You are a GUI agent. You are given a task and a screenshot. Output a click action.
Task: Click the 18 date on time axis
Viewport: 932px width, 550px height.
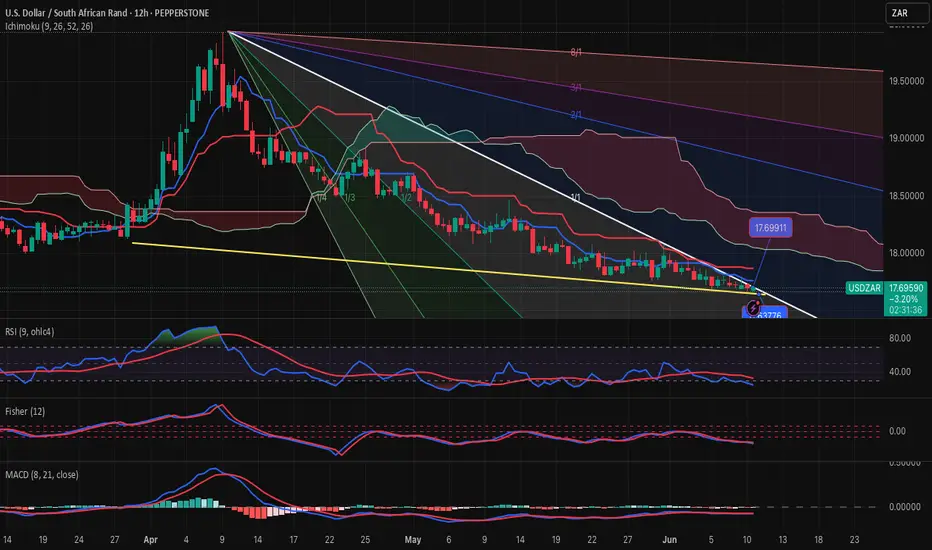point(818,540)
